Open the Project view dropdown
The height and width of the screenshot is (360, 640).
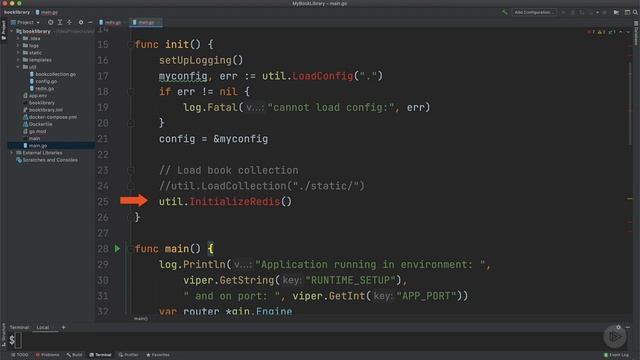click(25, 22)
